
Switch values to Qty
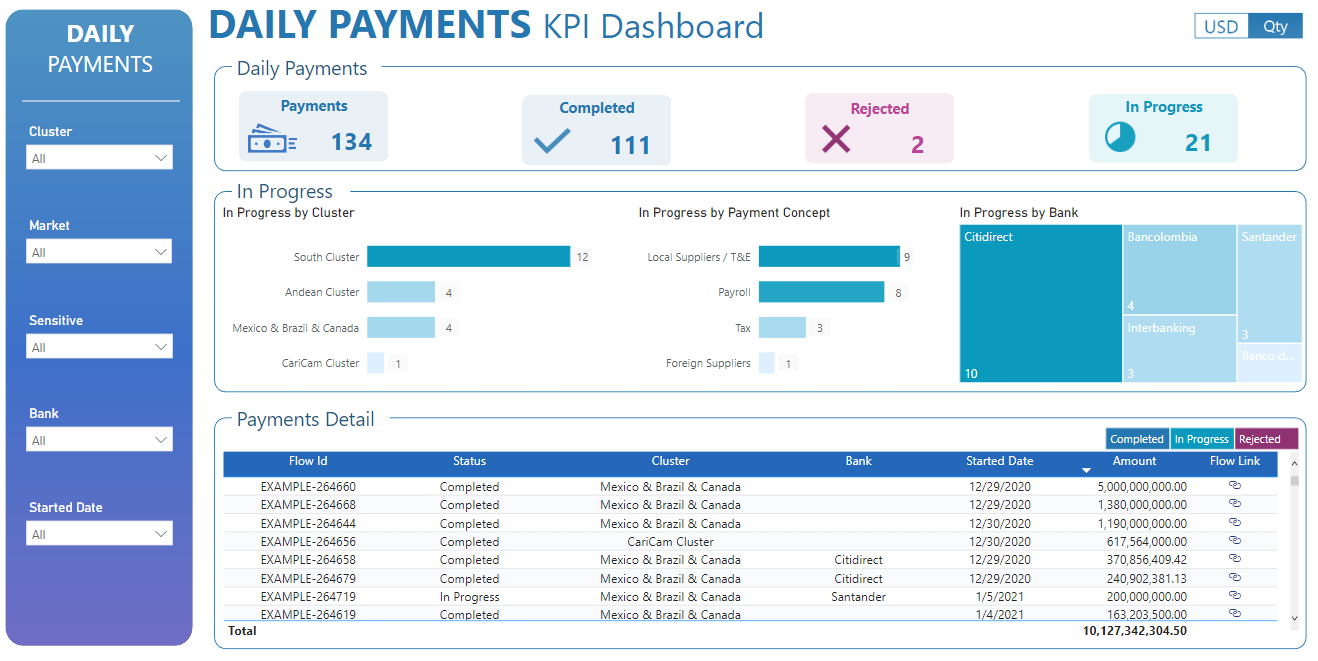[x=1275, y=27]
